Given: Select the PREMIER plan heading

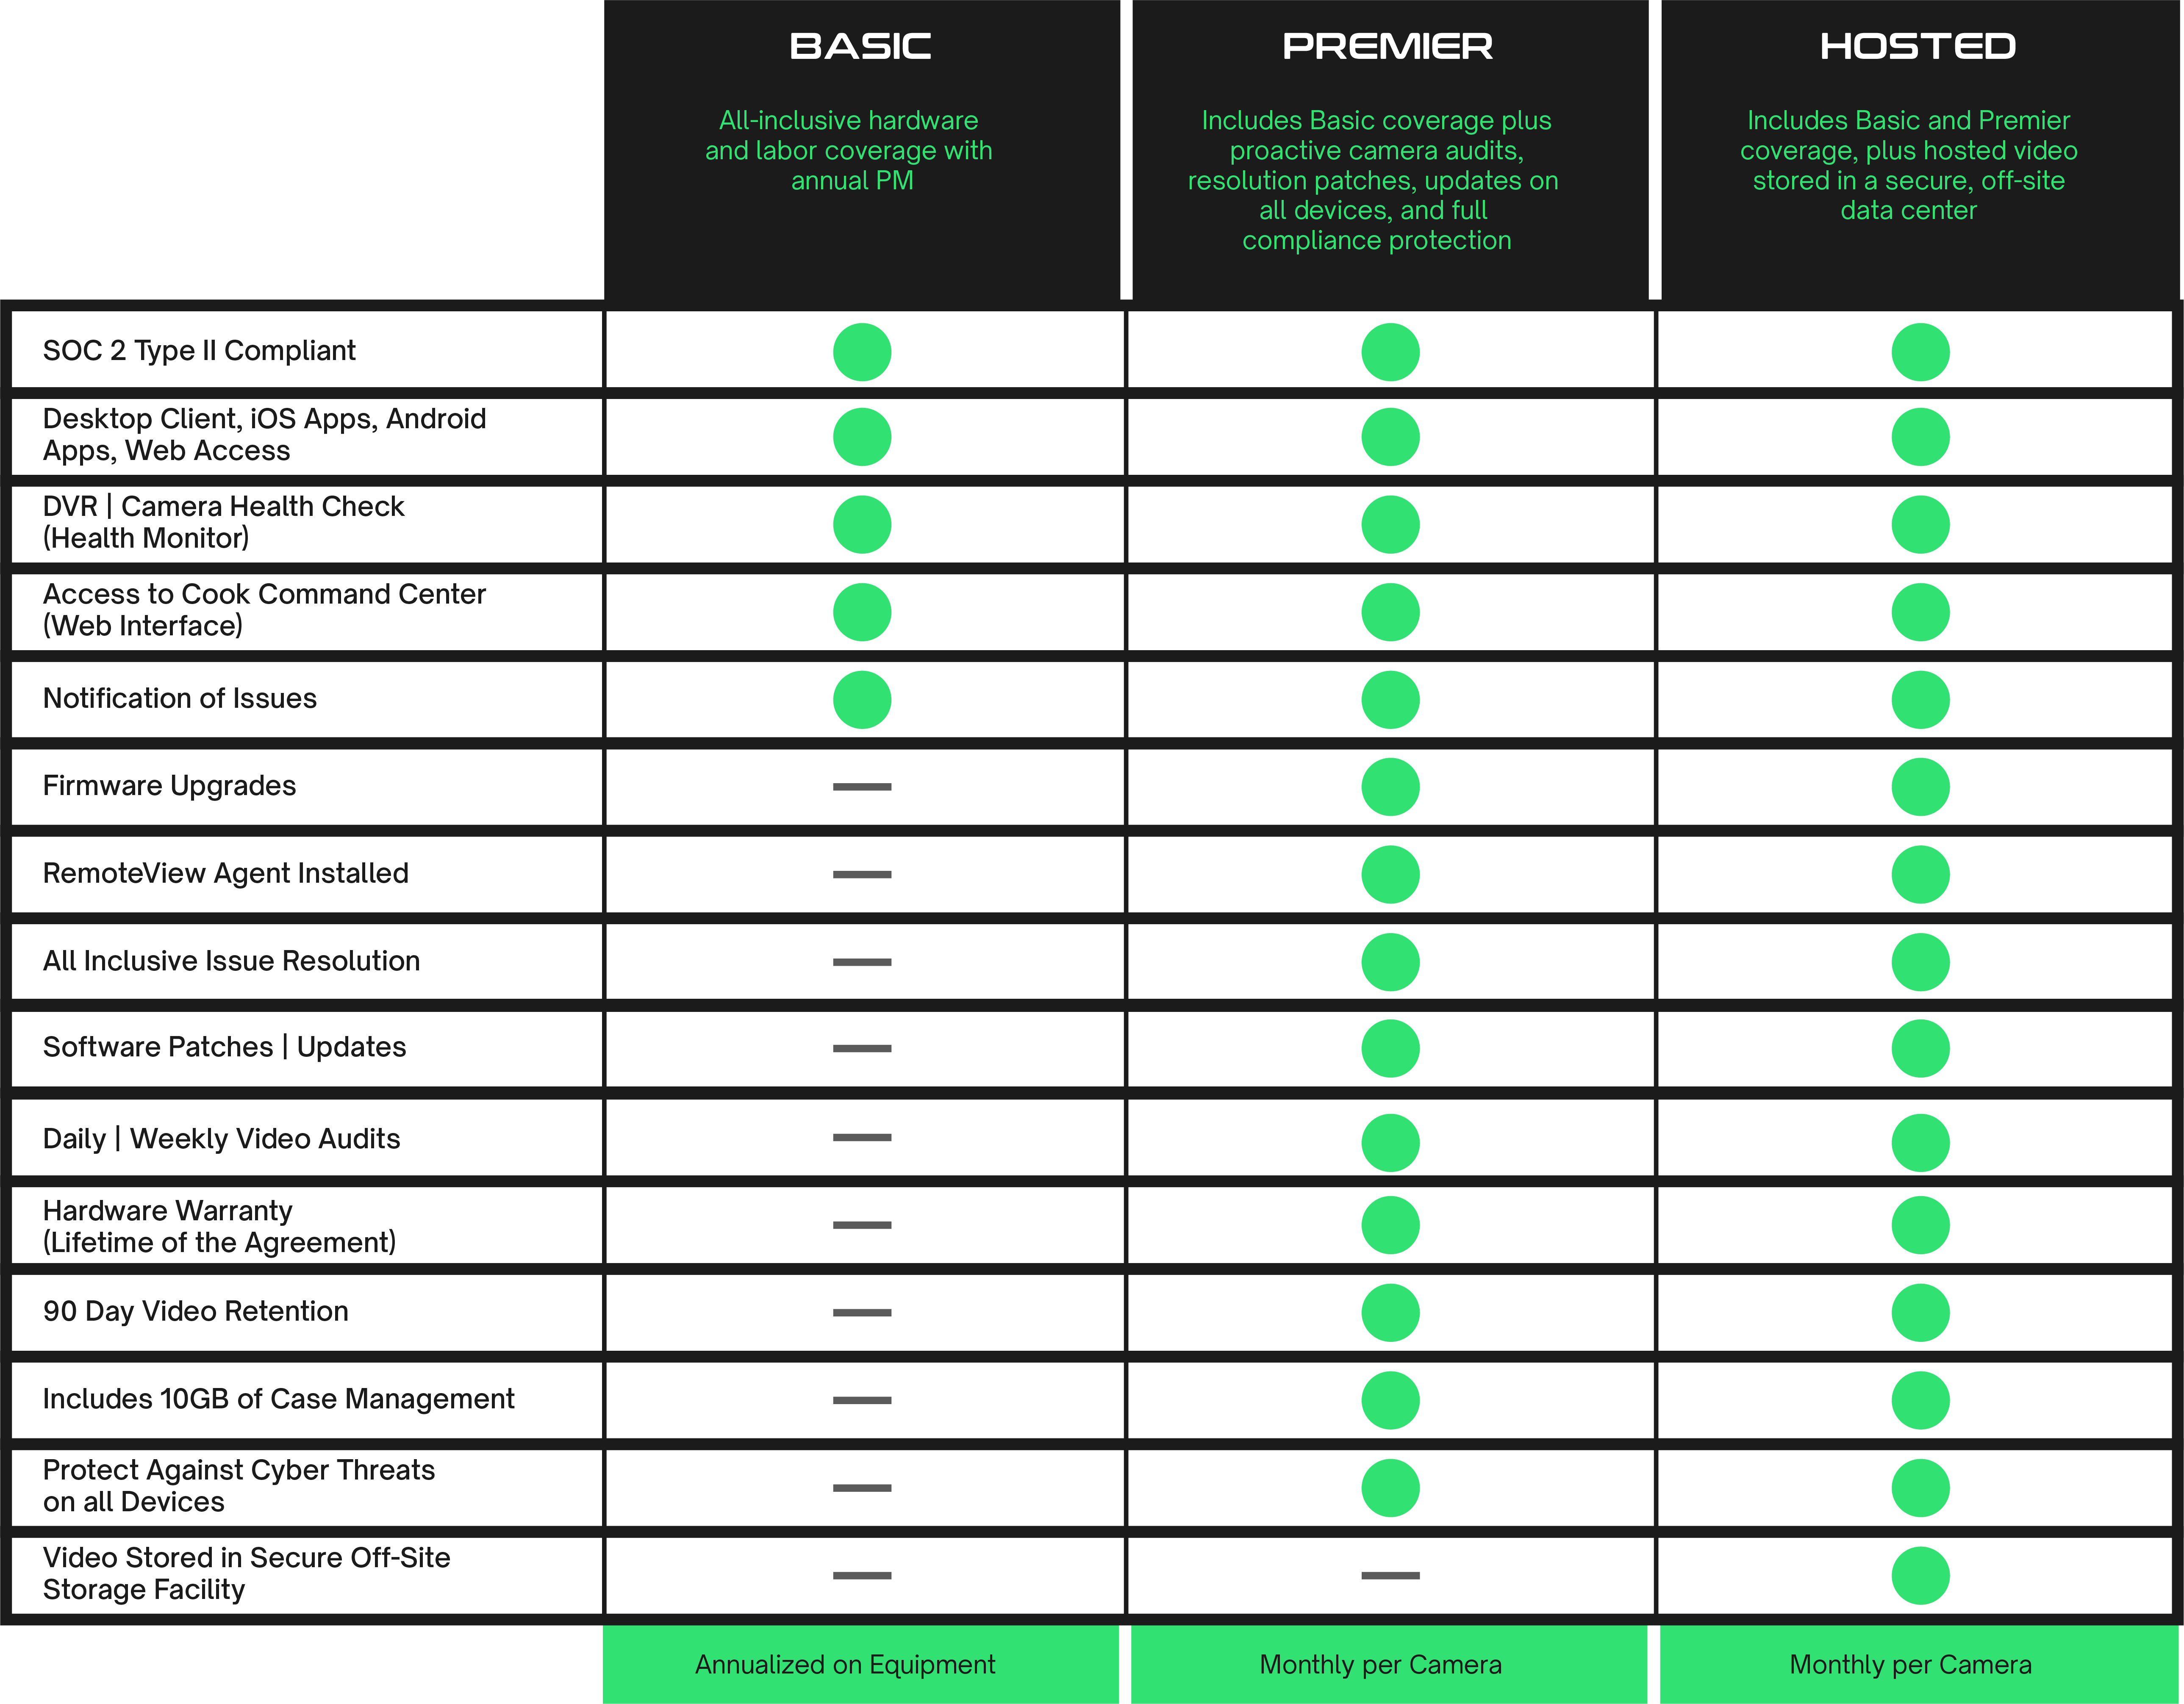Looking at the screenshot, I should tap(1387, 46).
